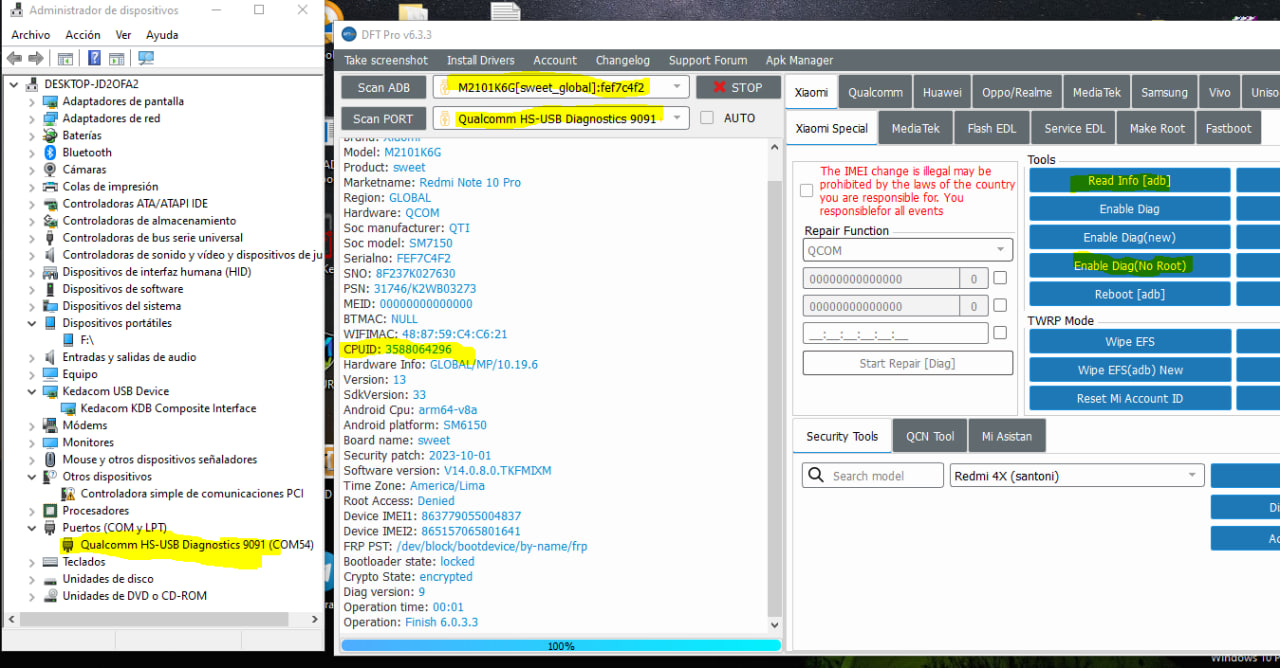Switch to the Qualcomm brand tab
The image size is (1280, 668).
[875, 92]
